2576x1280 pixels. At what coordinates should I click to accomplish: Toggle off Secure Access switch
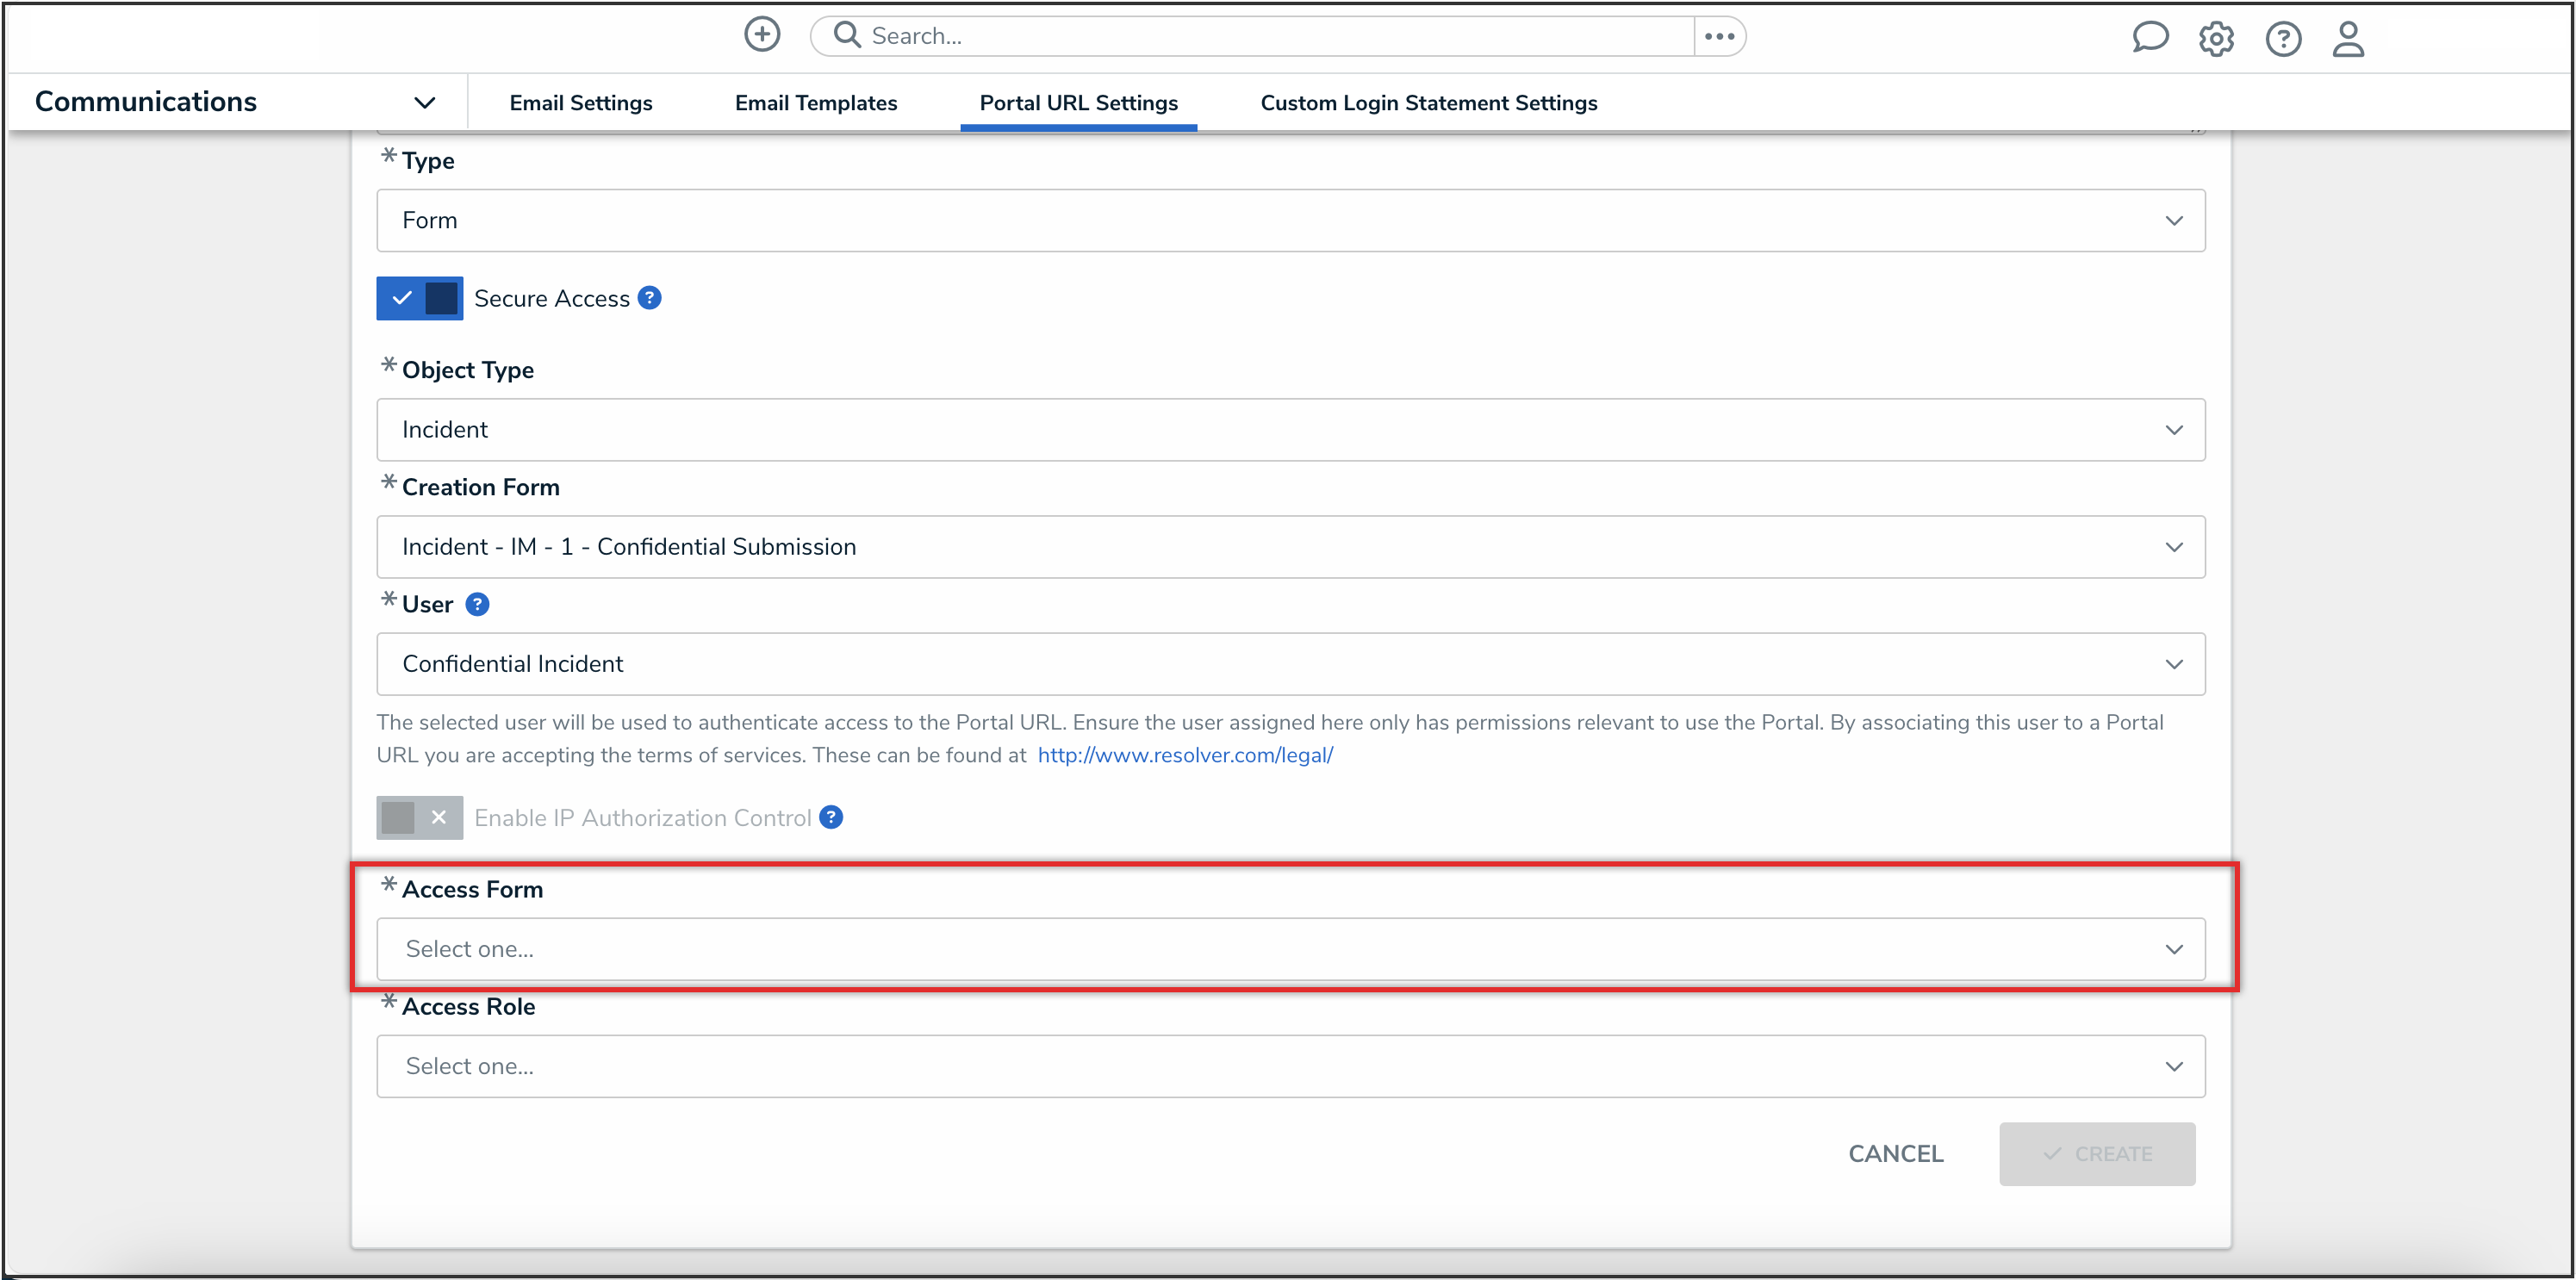(419, 298)
